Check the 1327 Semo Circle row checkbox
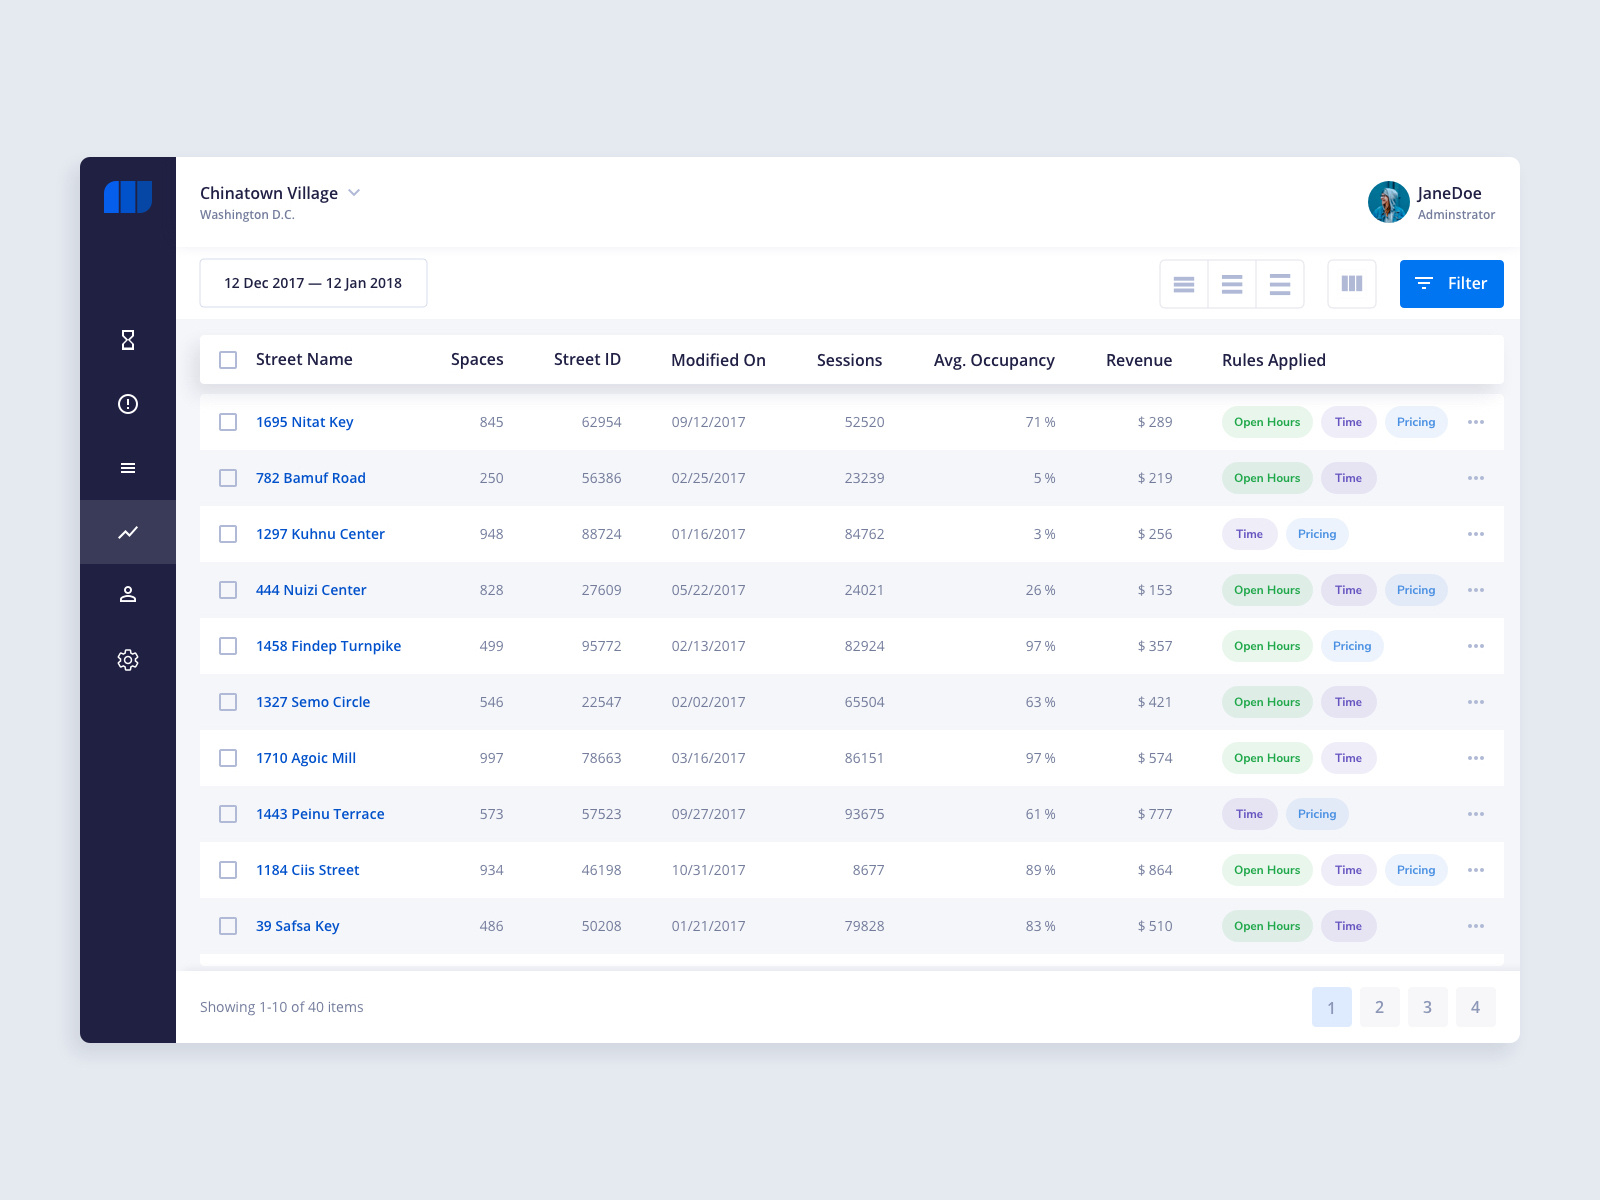The width and height of the screenshot is (1600, 1200). (228, 702)
